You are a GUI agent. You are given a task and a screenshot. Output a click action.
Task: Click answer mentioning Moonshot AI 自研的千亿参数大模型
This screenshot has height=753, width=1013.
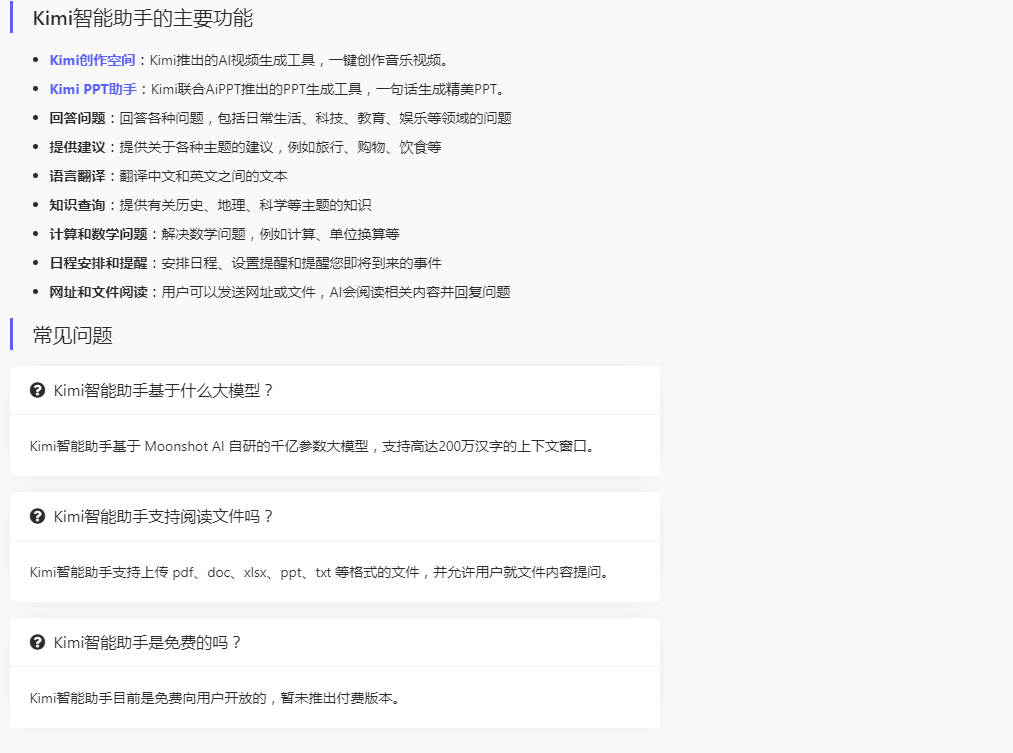click(311, 446)
